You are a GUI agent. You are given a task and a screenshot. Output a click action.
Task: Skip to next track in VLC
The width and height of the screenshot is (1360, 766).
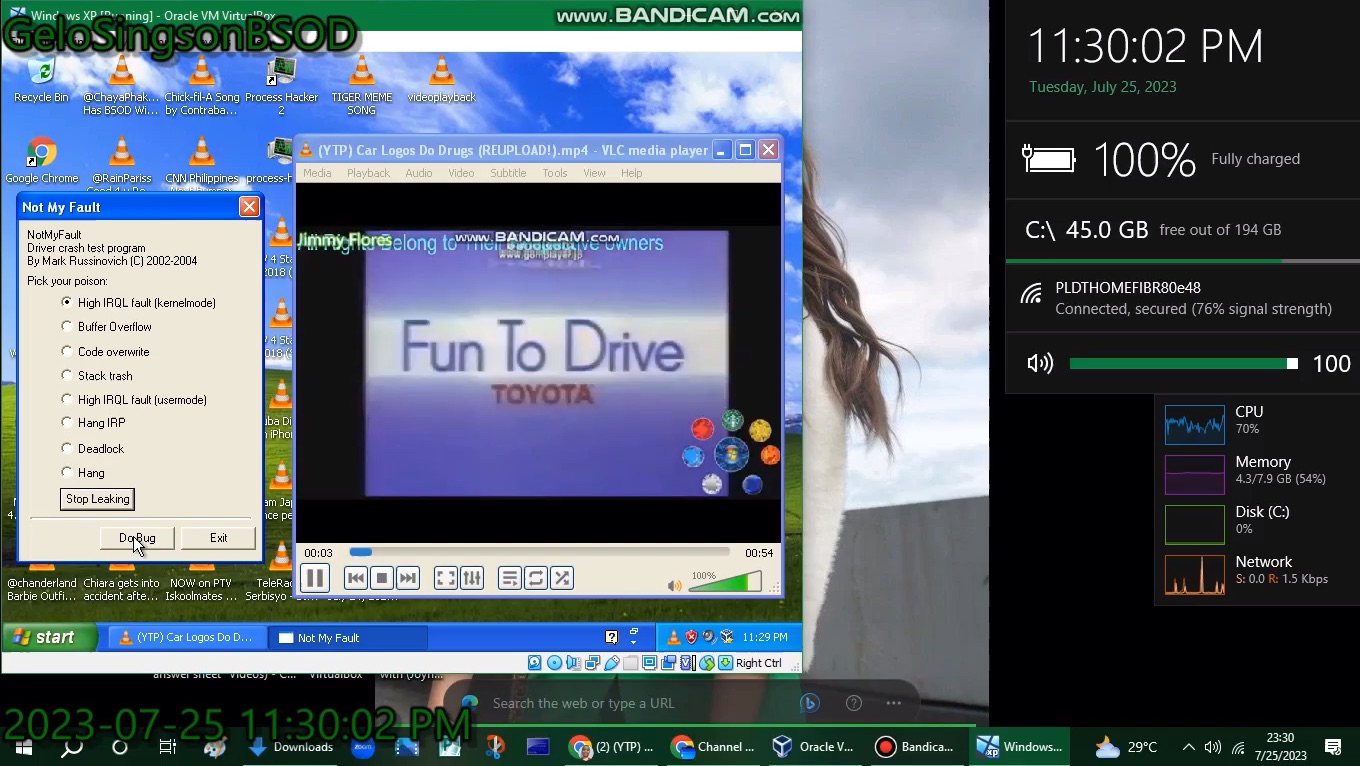pos(407,578)
